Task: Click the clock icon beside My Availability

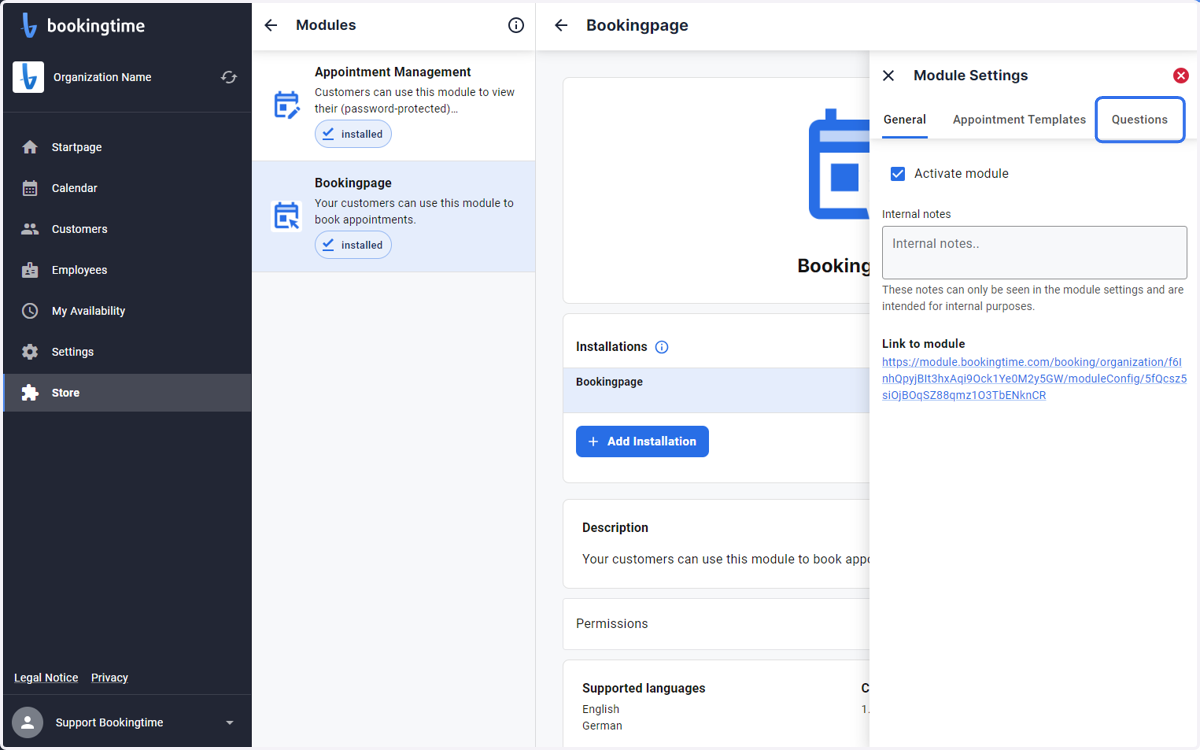Action: 30,311
